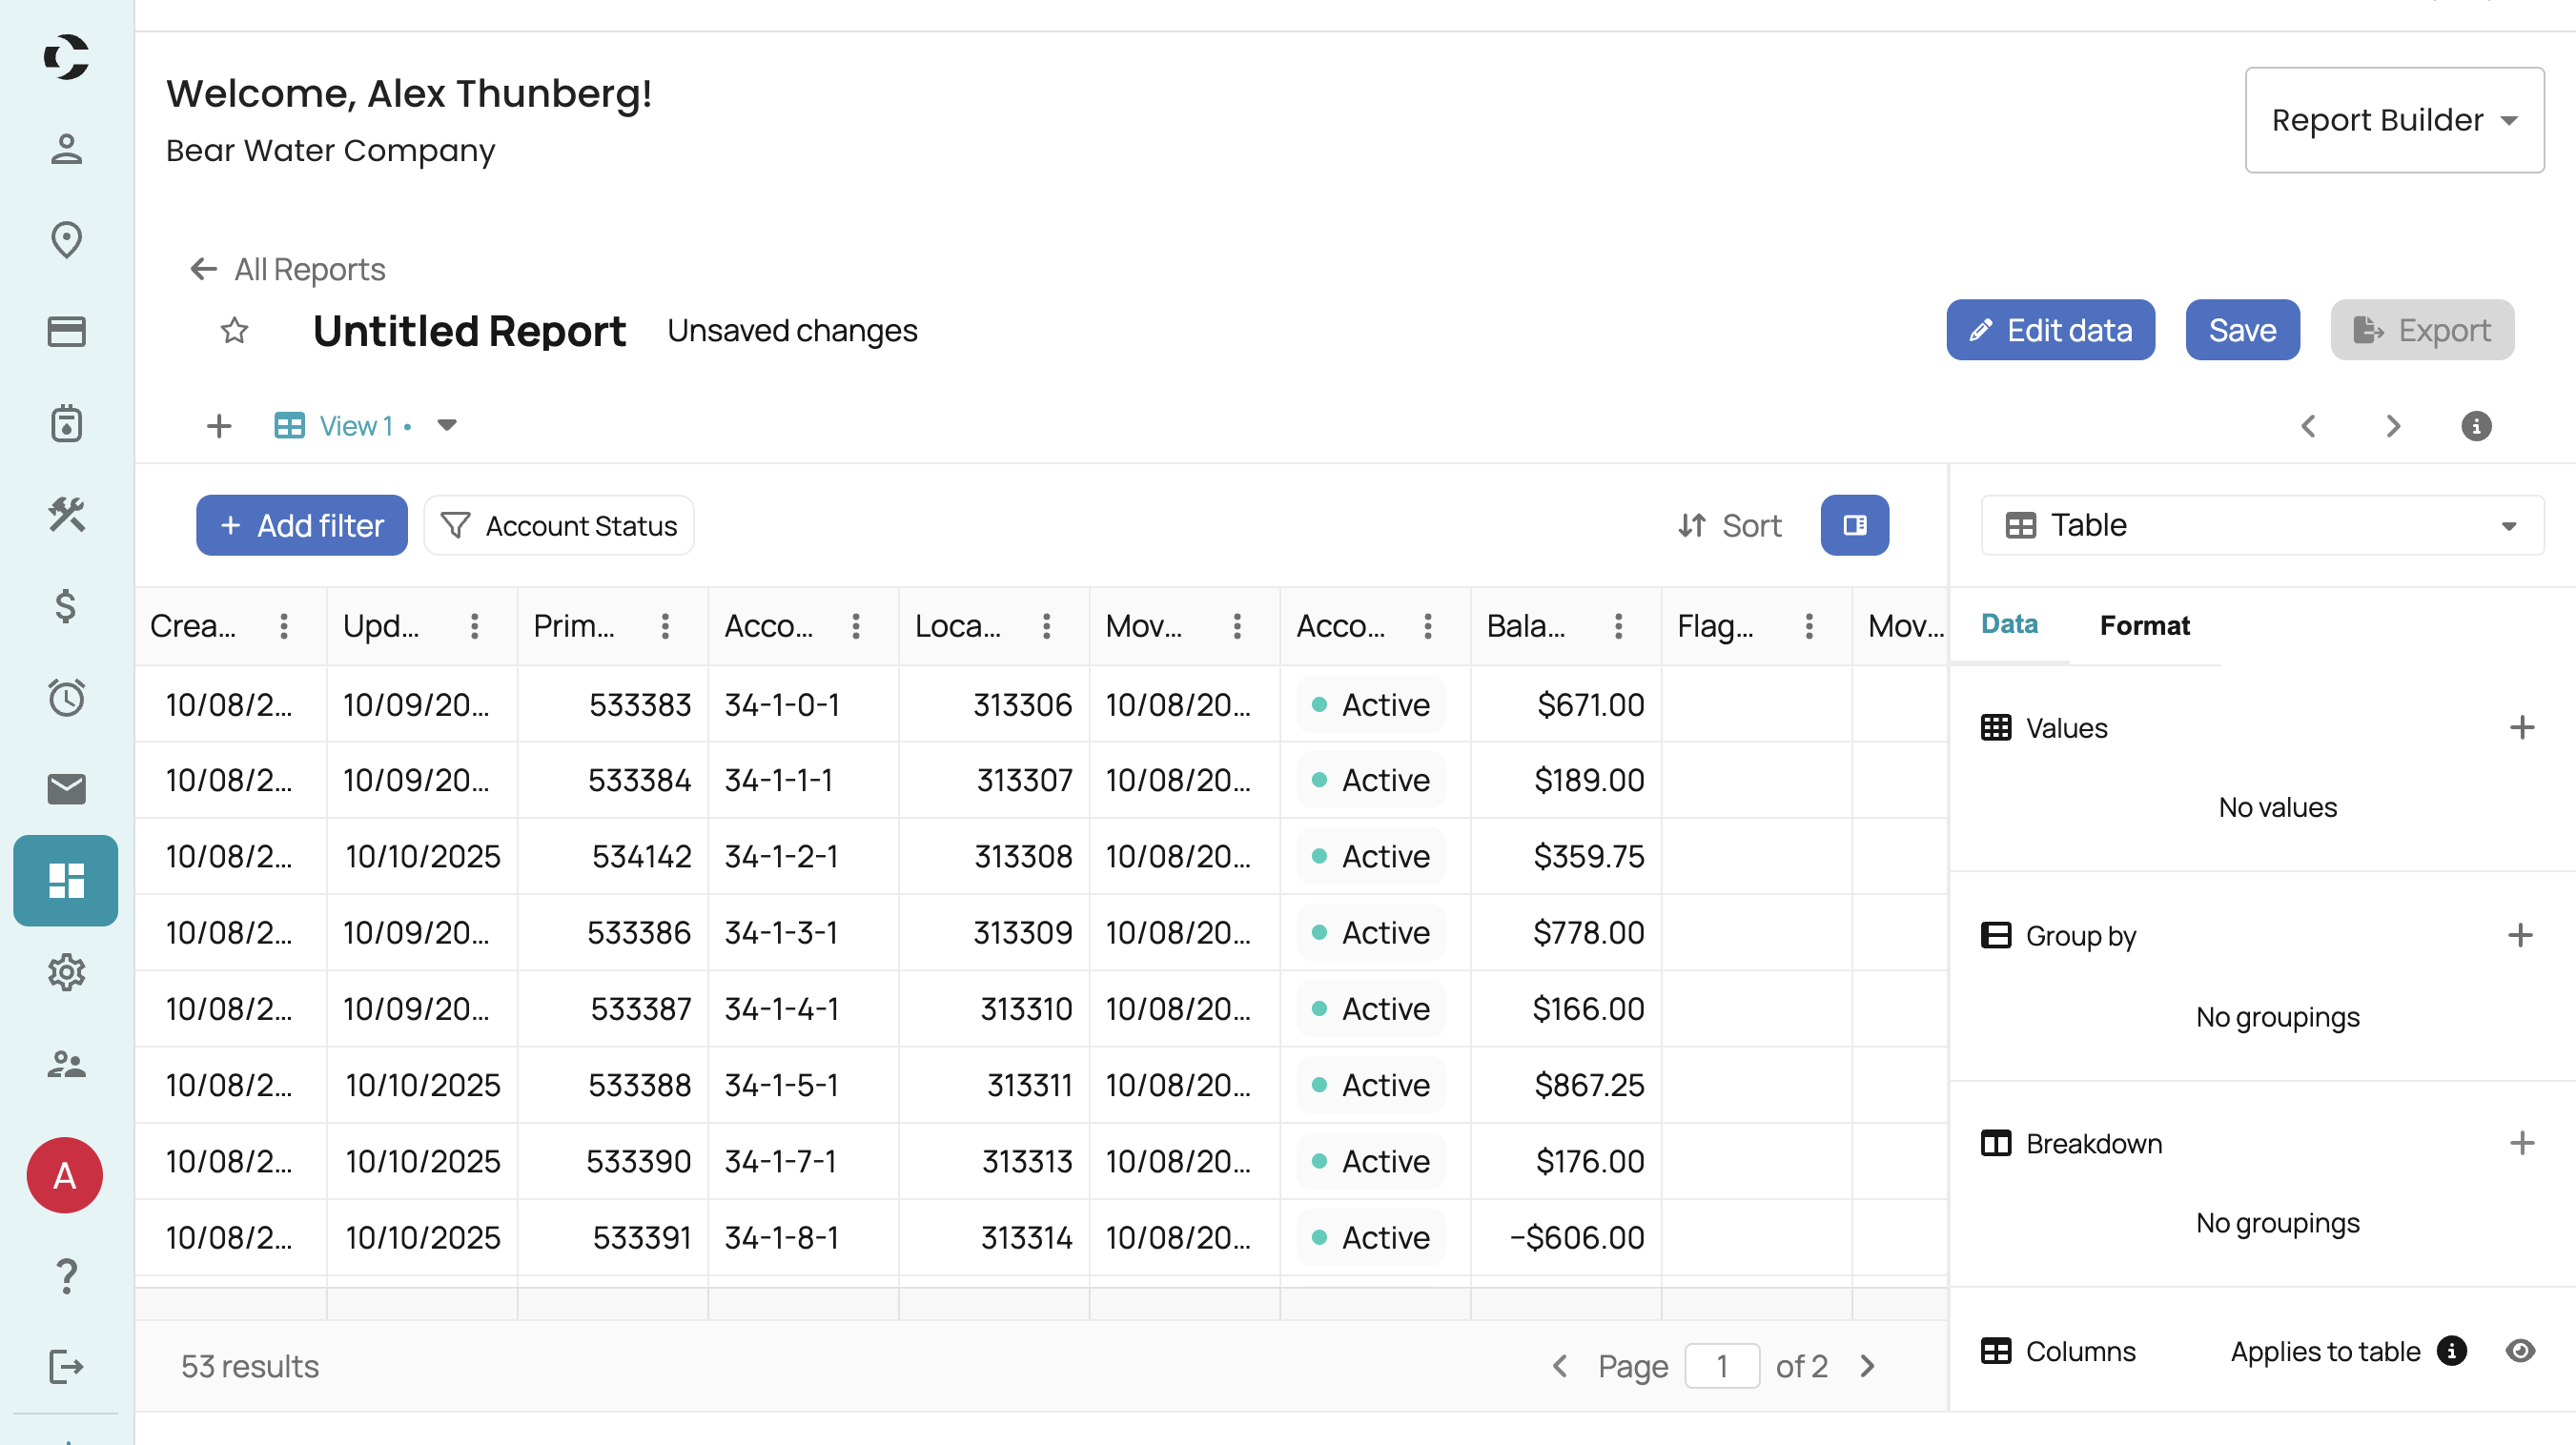Toggle Columns visibility eye icon
This screenshot has width=2576, height=1445.
[x=2519, y=1351]
